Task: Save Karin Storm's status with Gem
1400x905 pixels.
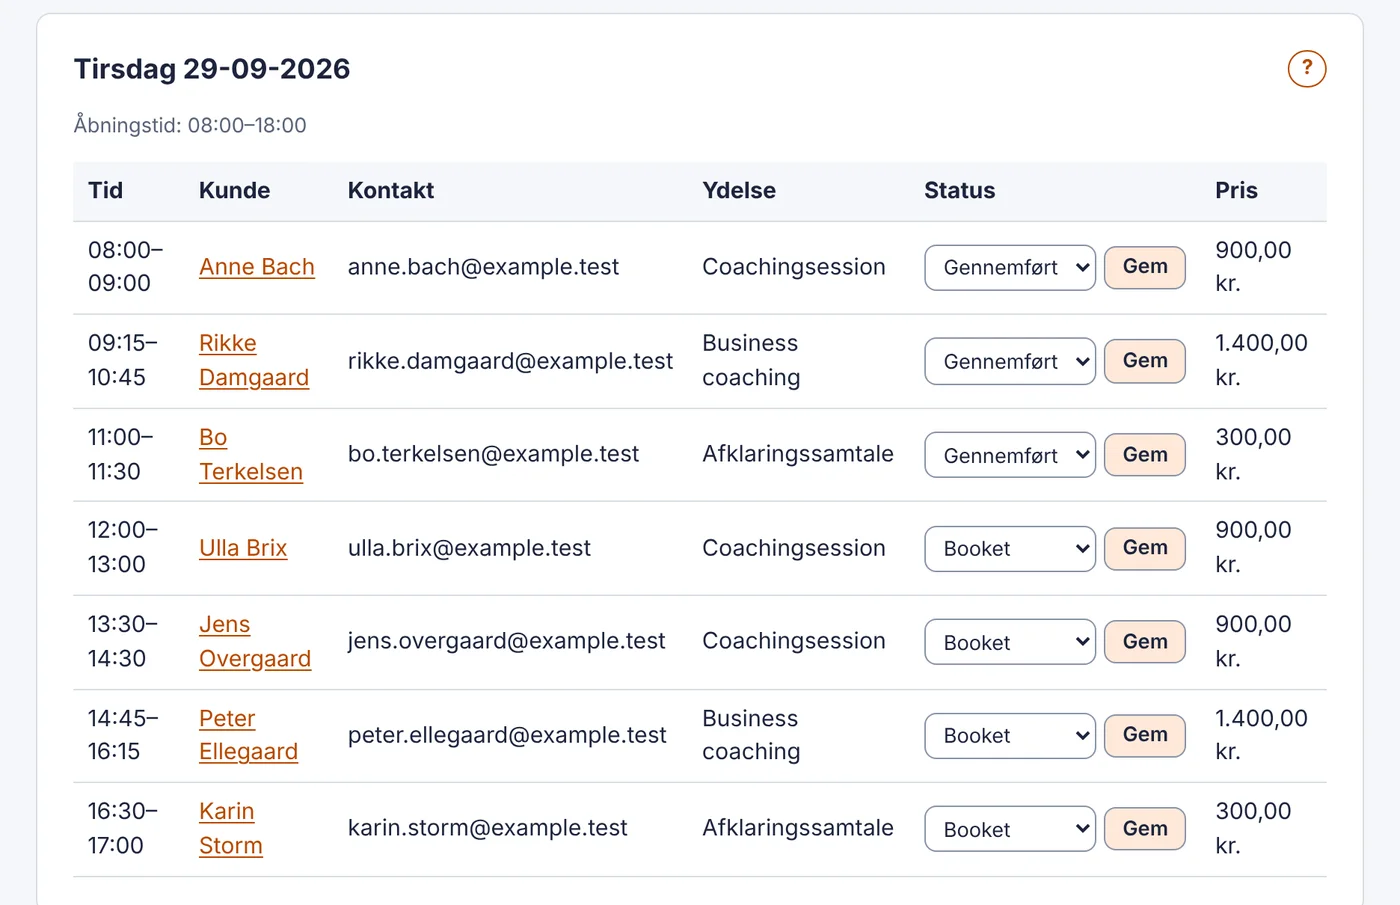Action: pos(1145,829)
